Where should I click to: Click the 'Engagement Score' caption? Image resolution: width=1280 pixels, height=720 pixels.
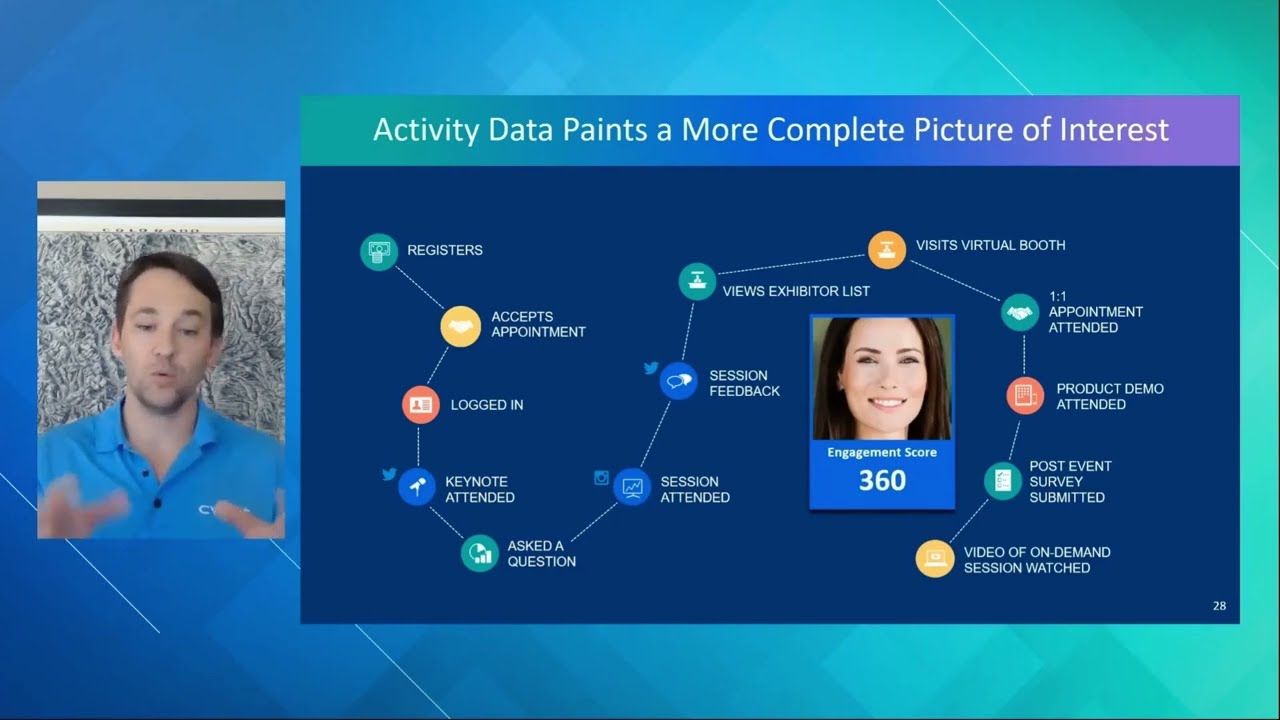point(882,452)
